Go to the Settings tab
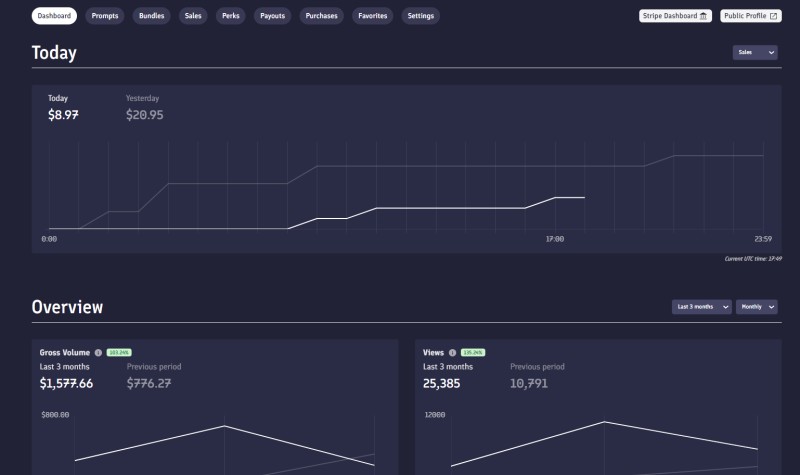800x475 pixels. coord(420,16)
